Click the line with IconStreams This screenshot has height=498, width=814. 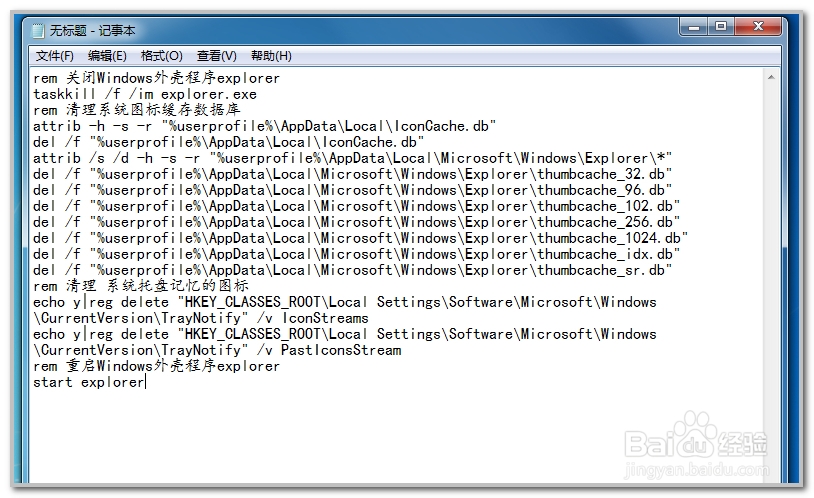345,310
